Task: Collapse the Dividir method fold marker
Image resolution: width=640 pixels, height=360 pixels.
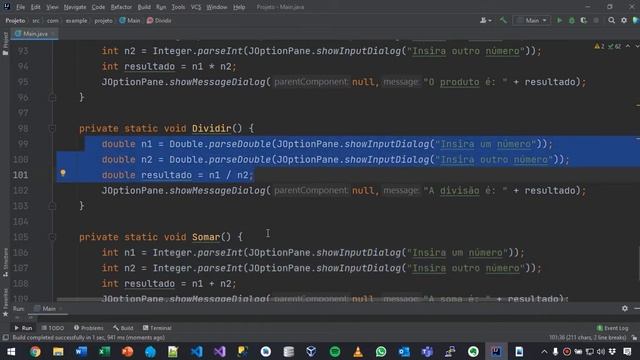Action: (52, 129)
